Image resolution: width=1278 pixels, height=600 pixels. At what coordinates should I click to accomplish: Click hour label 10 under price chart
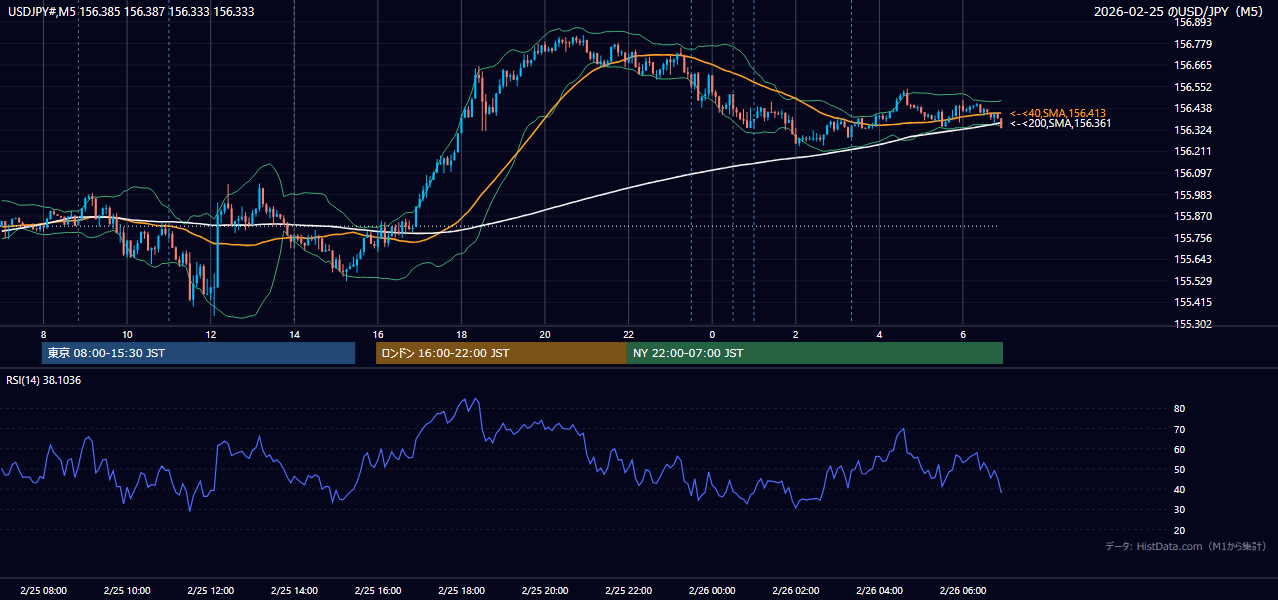click(x=127, y=334)
